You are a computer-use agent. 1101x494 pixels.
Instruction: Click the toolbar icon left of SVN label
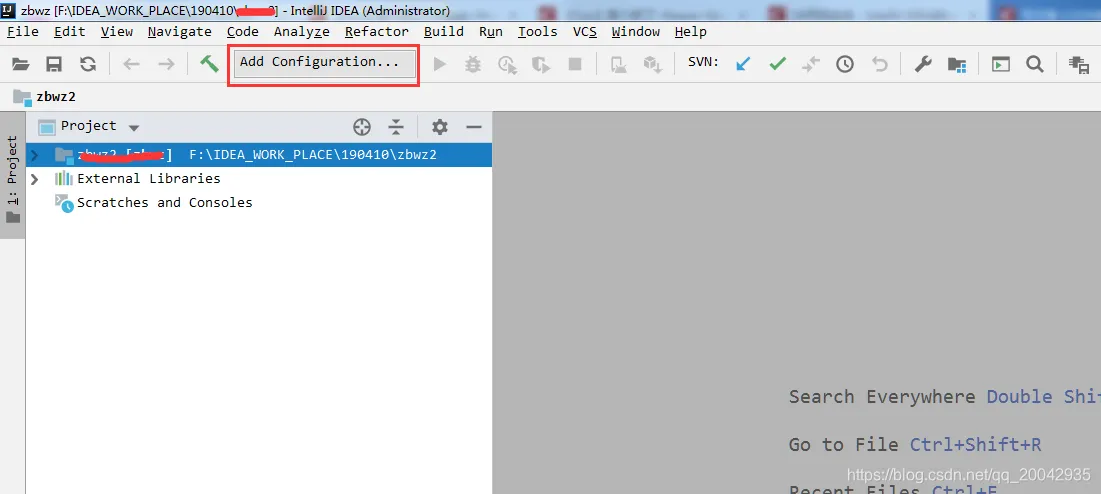653,65
